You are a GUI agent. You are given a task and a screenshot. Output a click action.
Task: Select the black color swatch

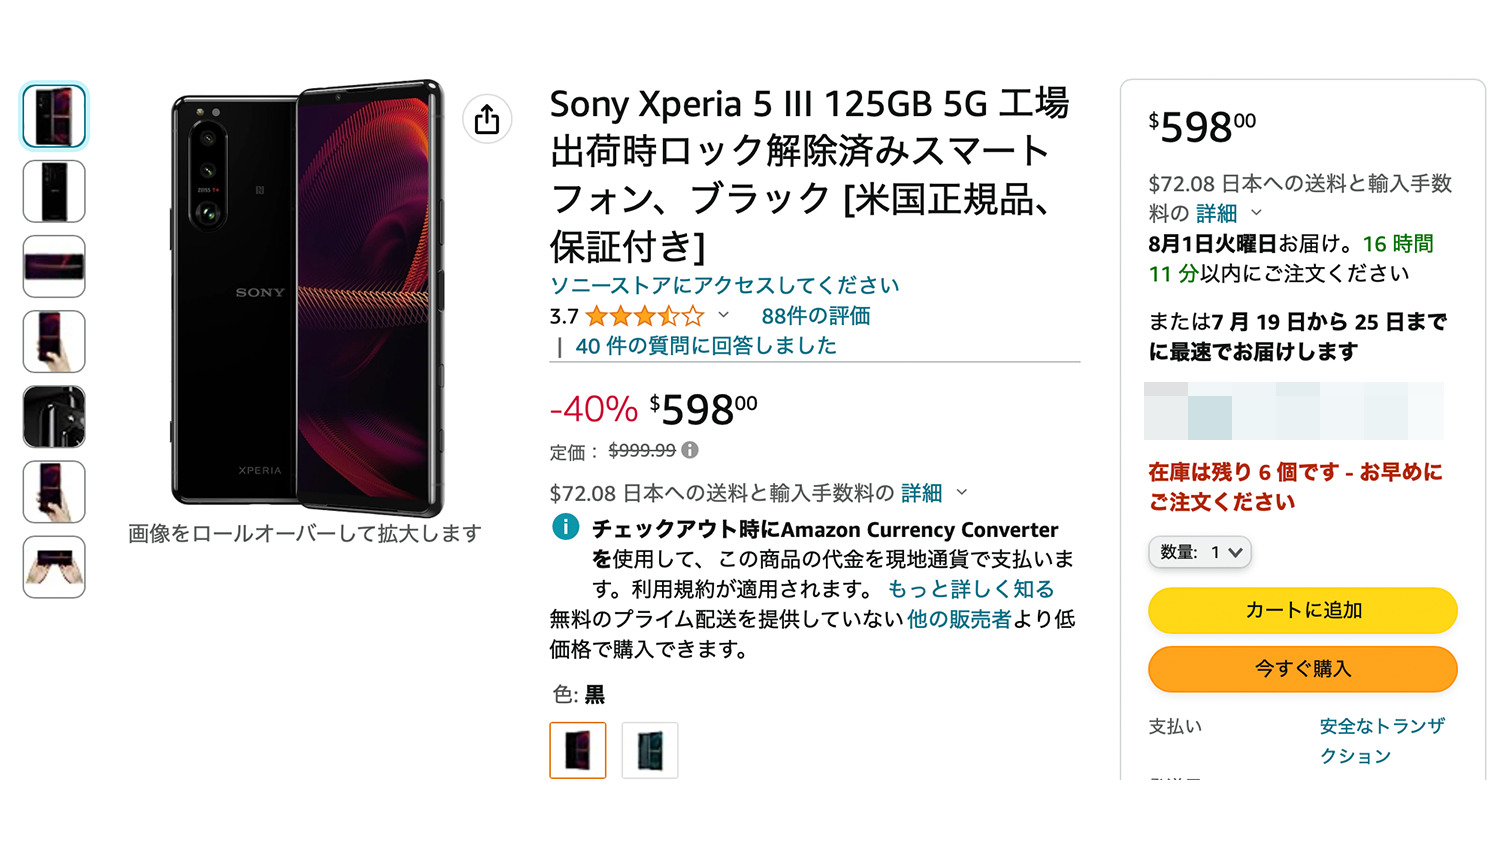tap(578, 750)
